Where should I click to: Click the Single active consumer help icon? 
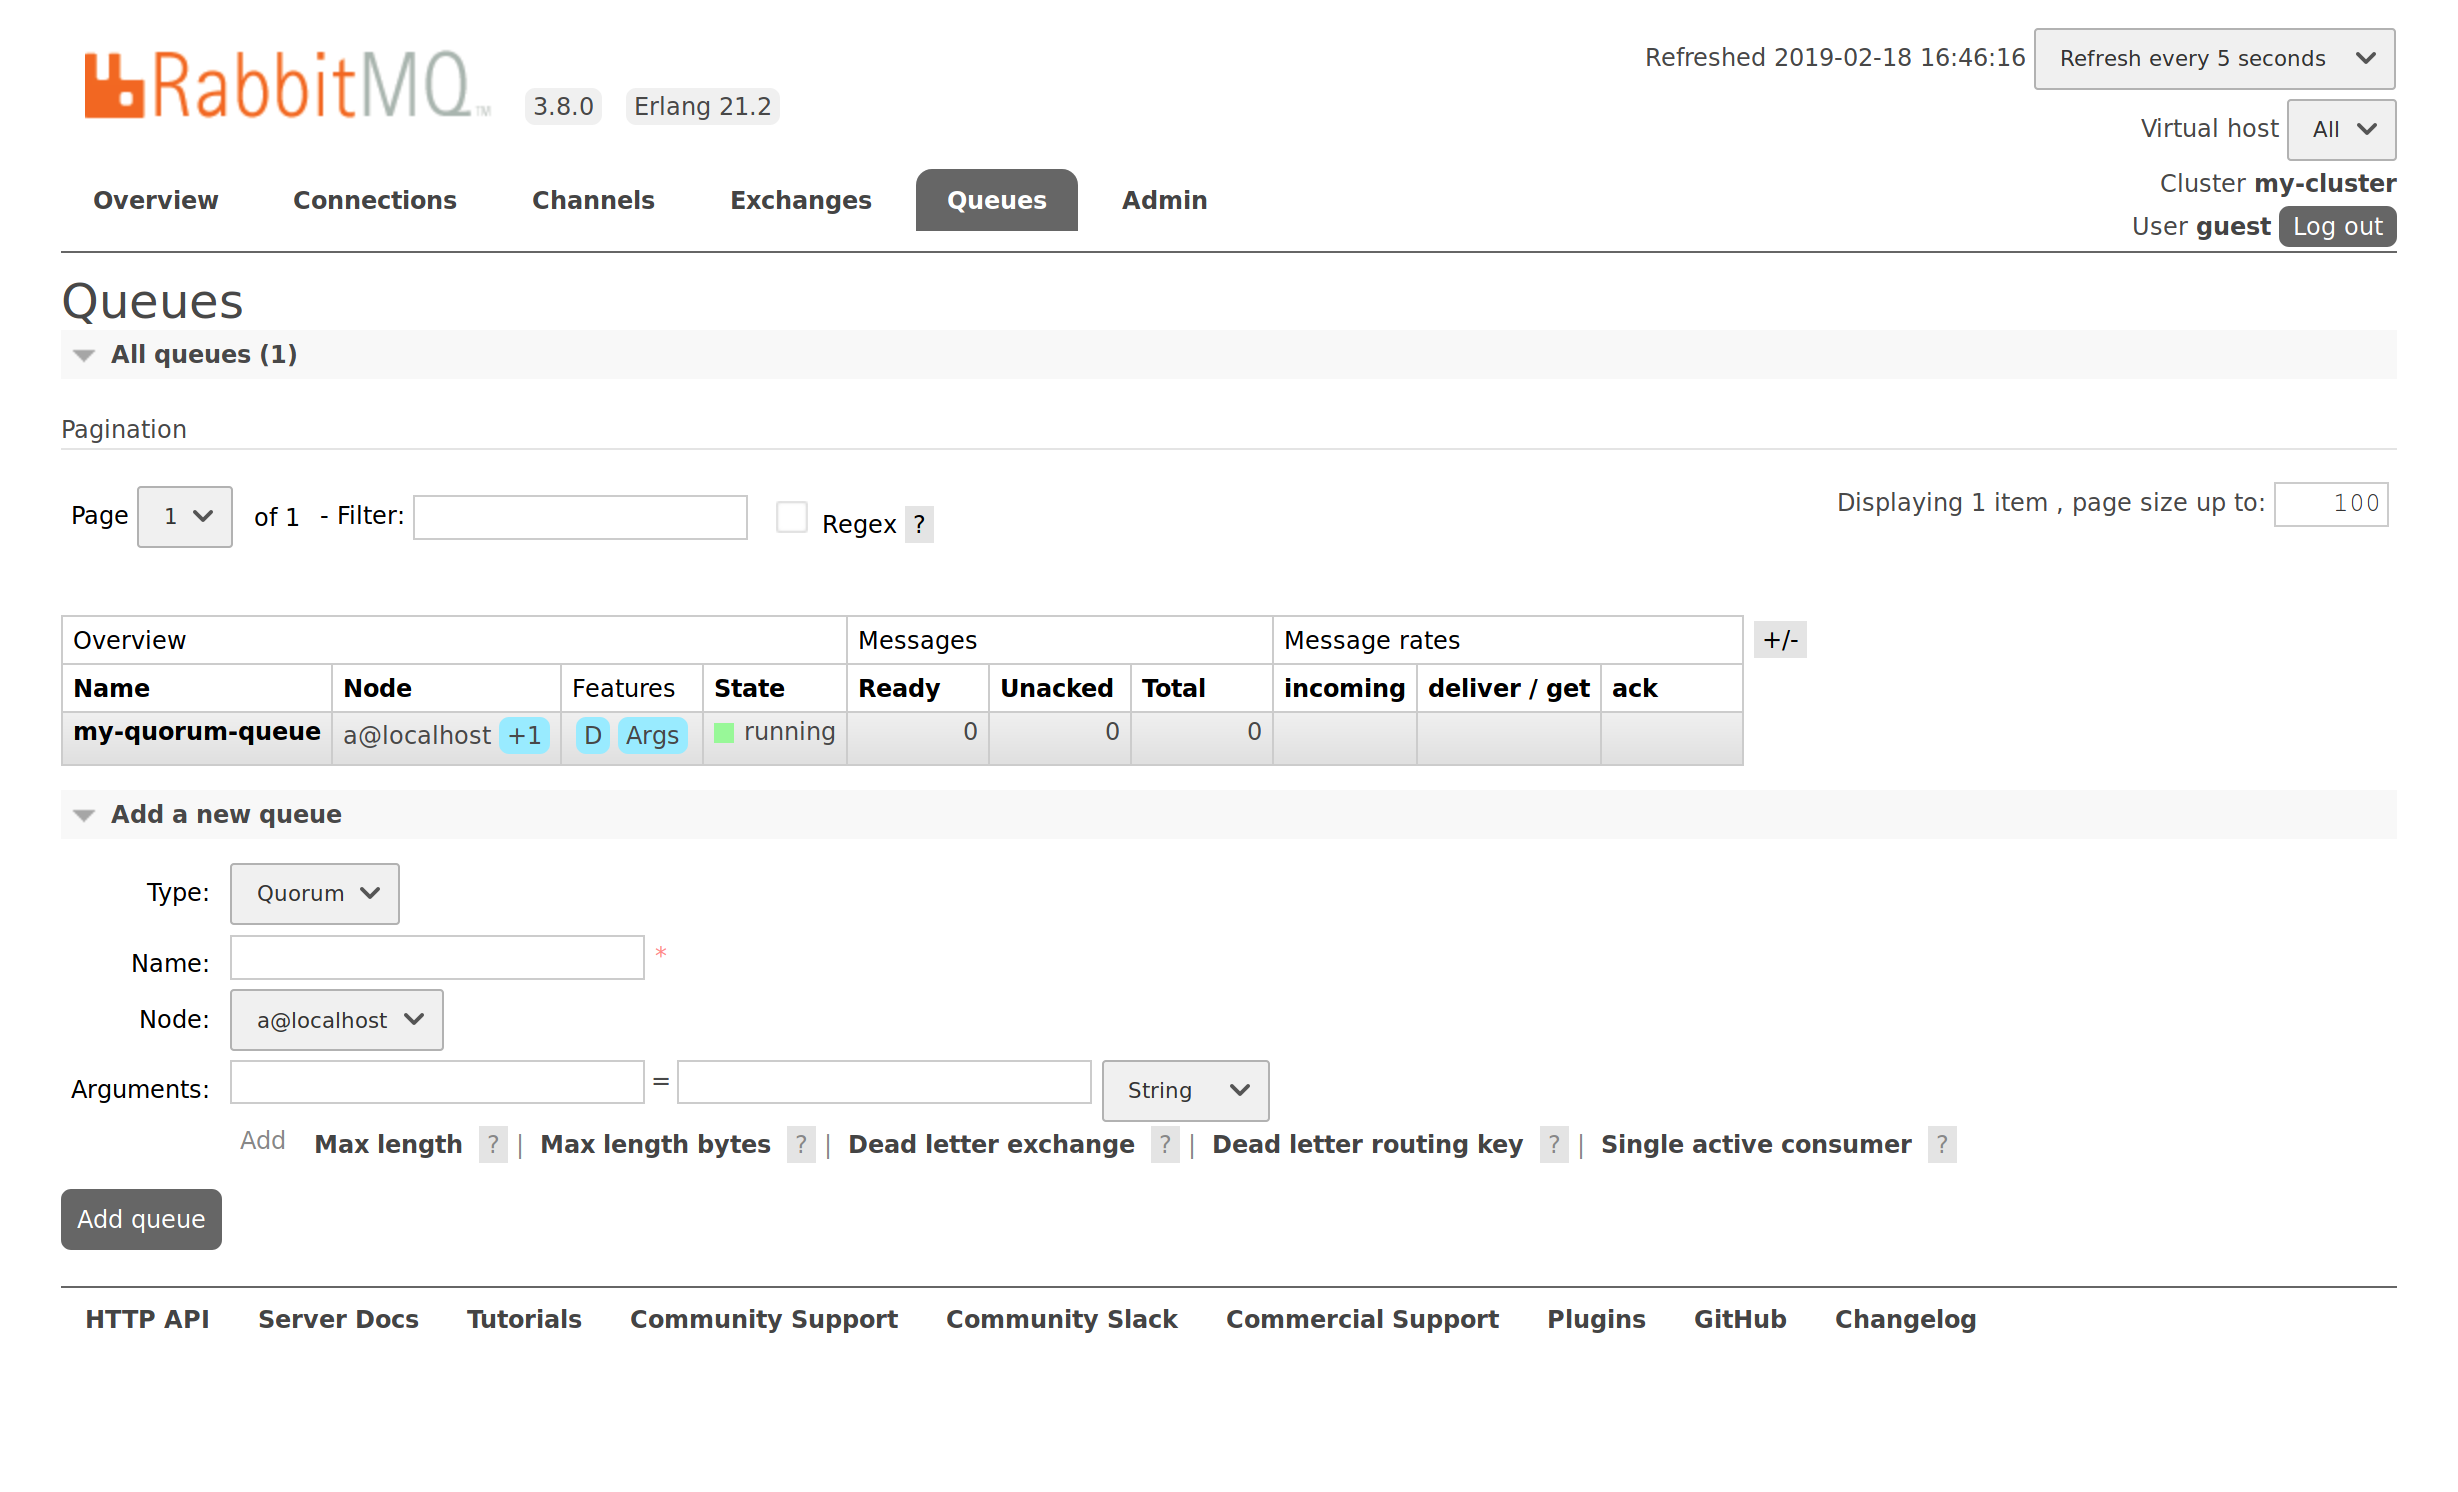coord(1941,1144)
